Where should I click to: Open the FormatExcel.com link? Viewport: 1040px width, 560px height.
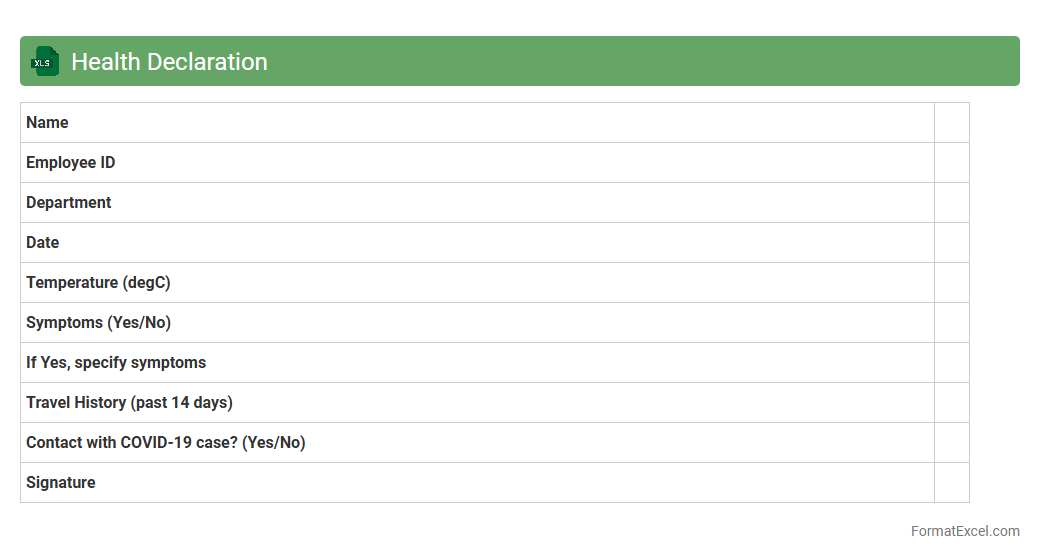(x=964, y=531)
